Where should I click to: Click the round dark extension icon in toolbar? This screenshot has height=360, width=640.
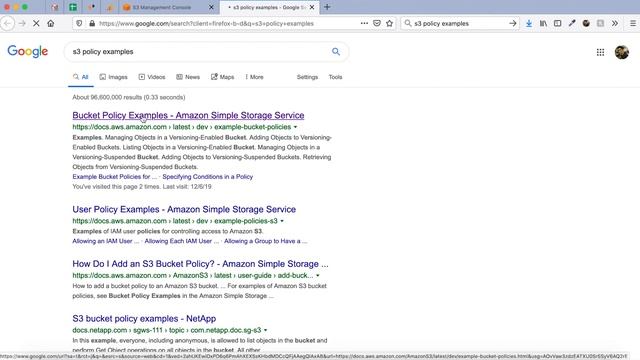coord(586,23)
